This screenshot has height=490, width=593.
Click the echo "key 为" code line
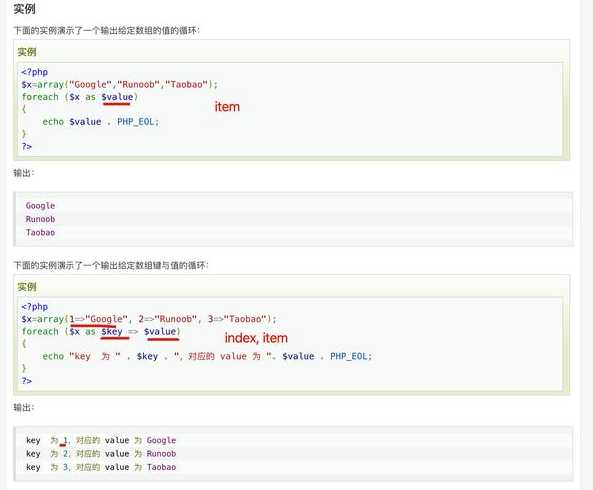point(207,357)
